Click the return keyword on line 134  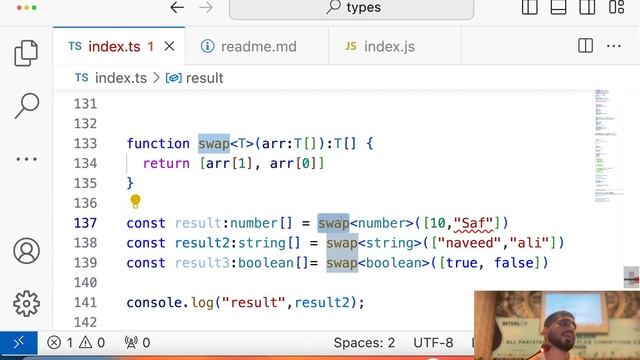pos(166,163)
